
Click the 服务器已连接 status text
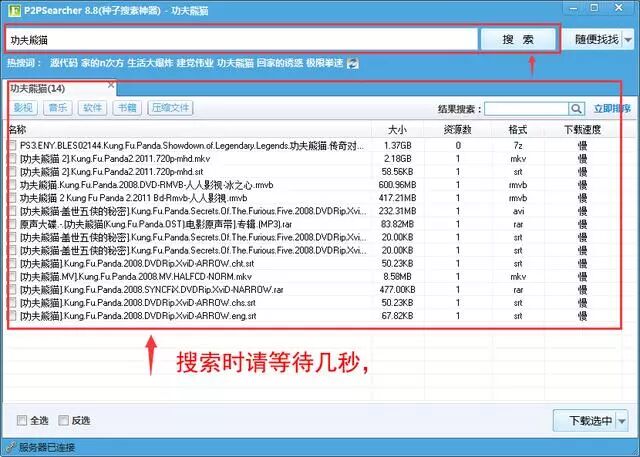47,447
